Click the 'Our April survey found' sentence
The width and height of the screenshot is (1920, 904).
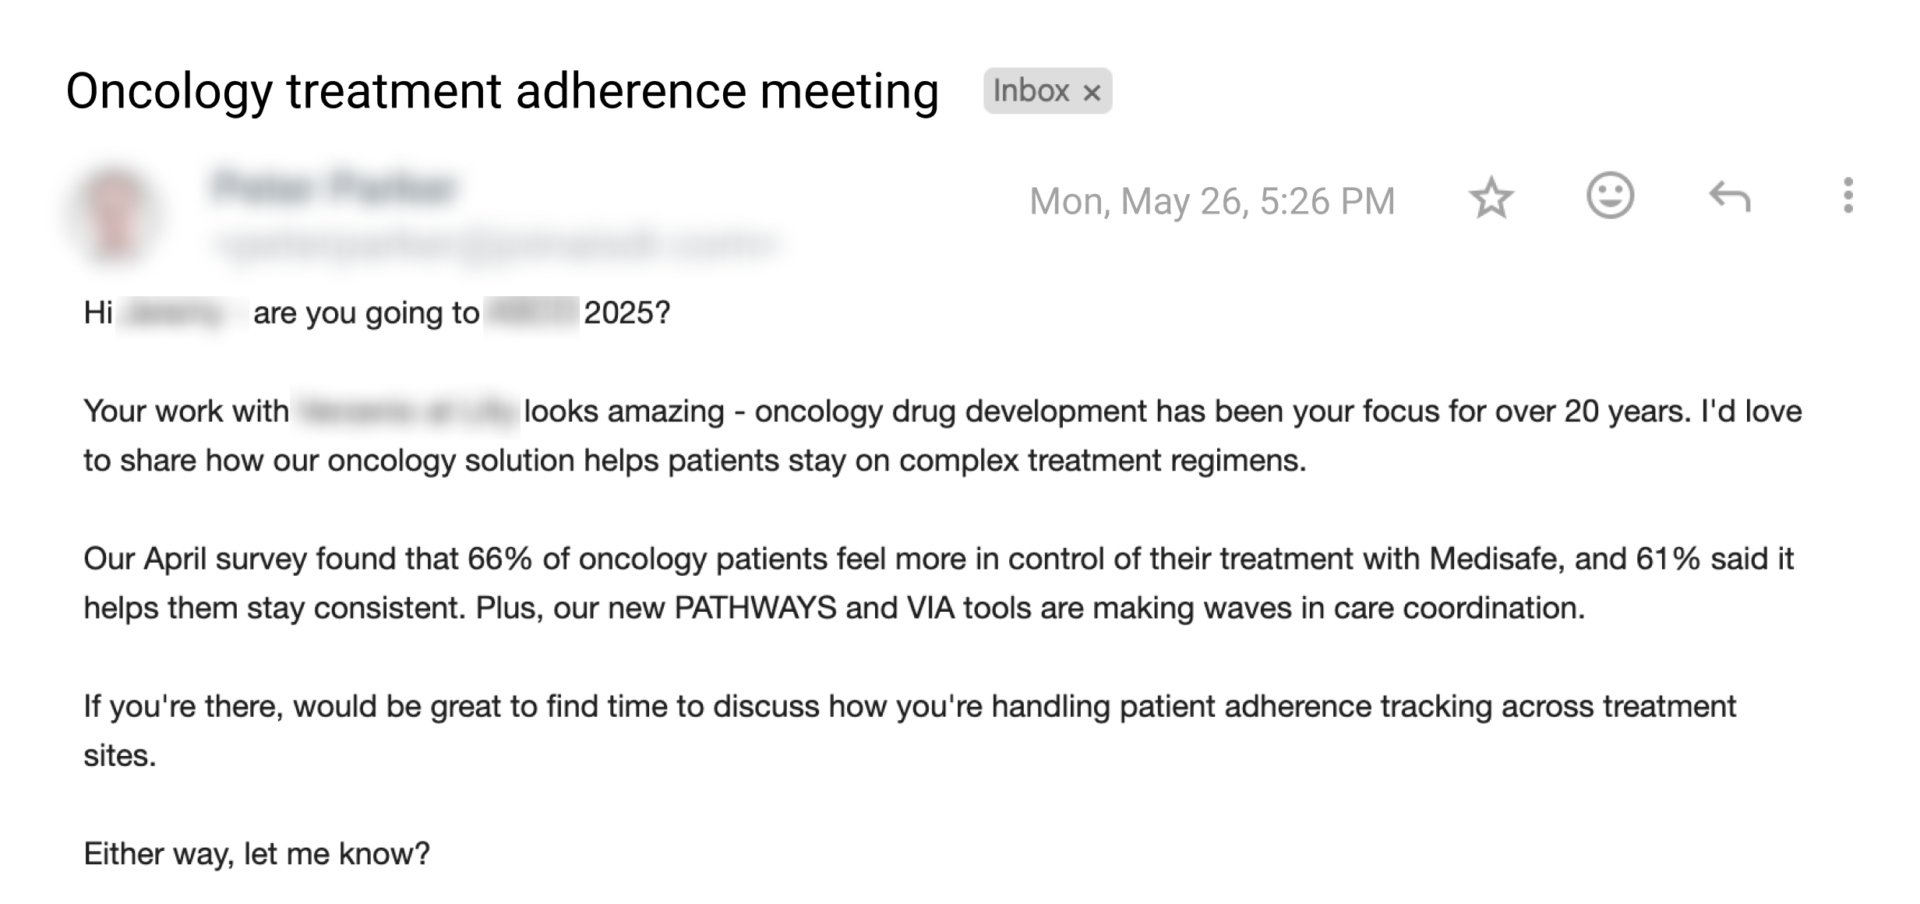point(271,558)
